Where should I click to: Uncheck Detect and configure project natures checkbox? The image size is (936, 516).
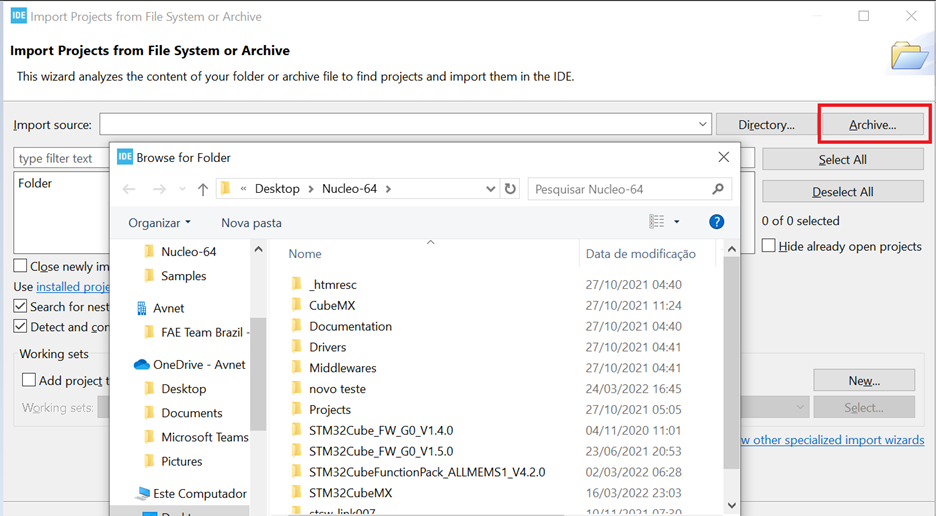point(20,327)
